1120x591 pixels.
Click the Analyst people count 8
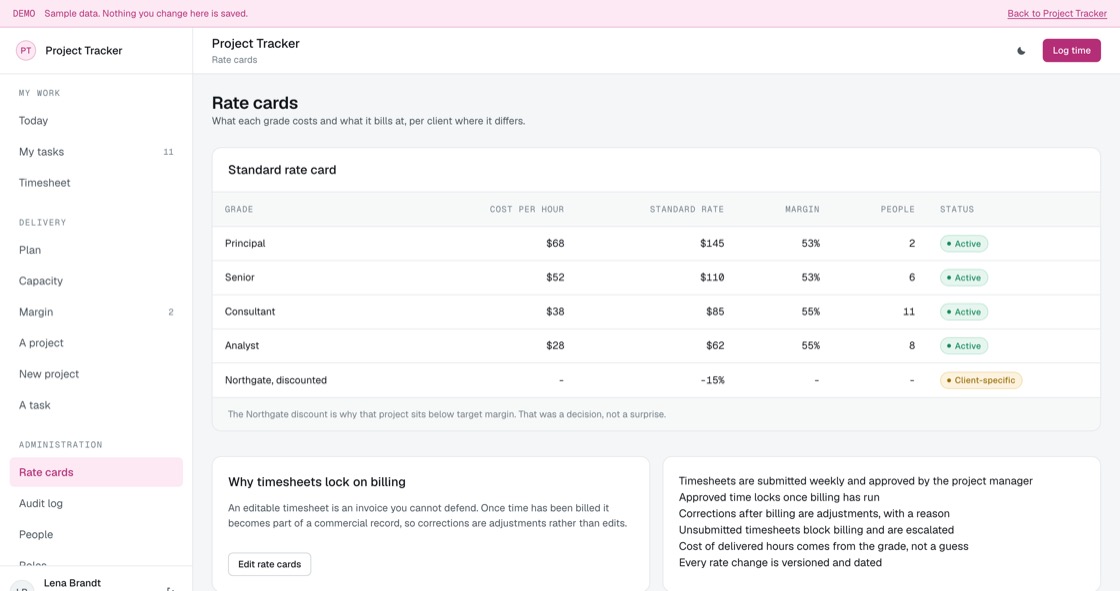pos(911,345)
